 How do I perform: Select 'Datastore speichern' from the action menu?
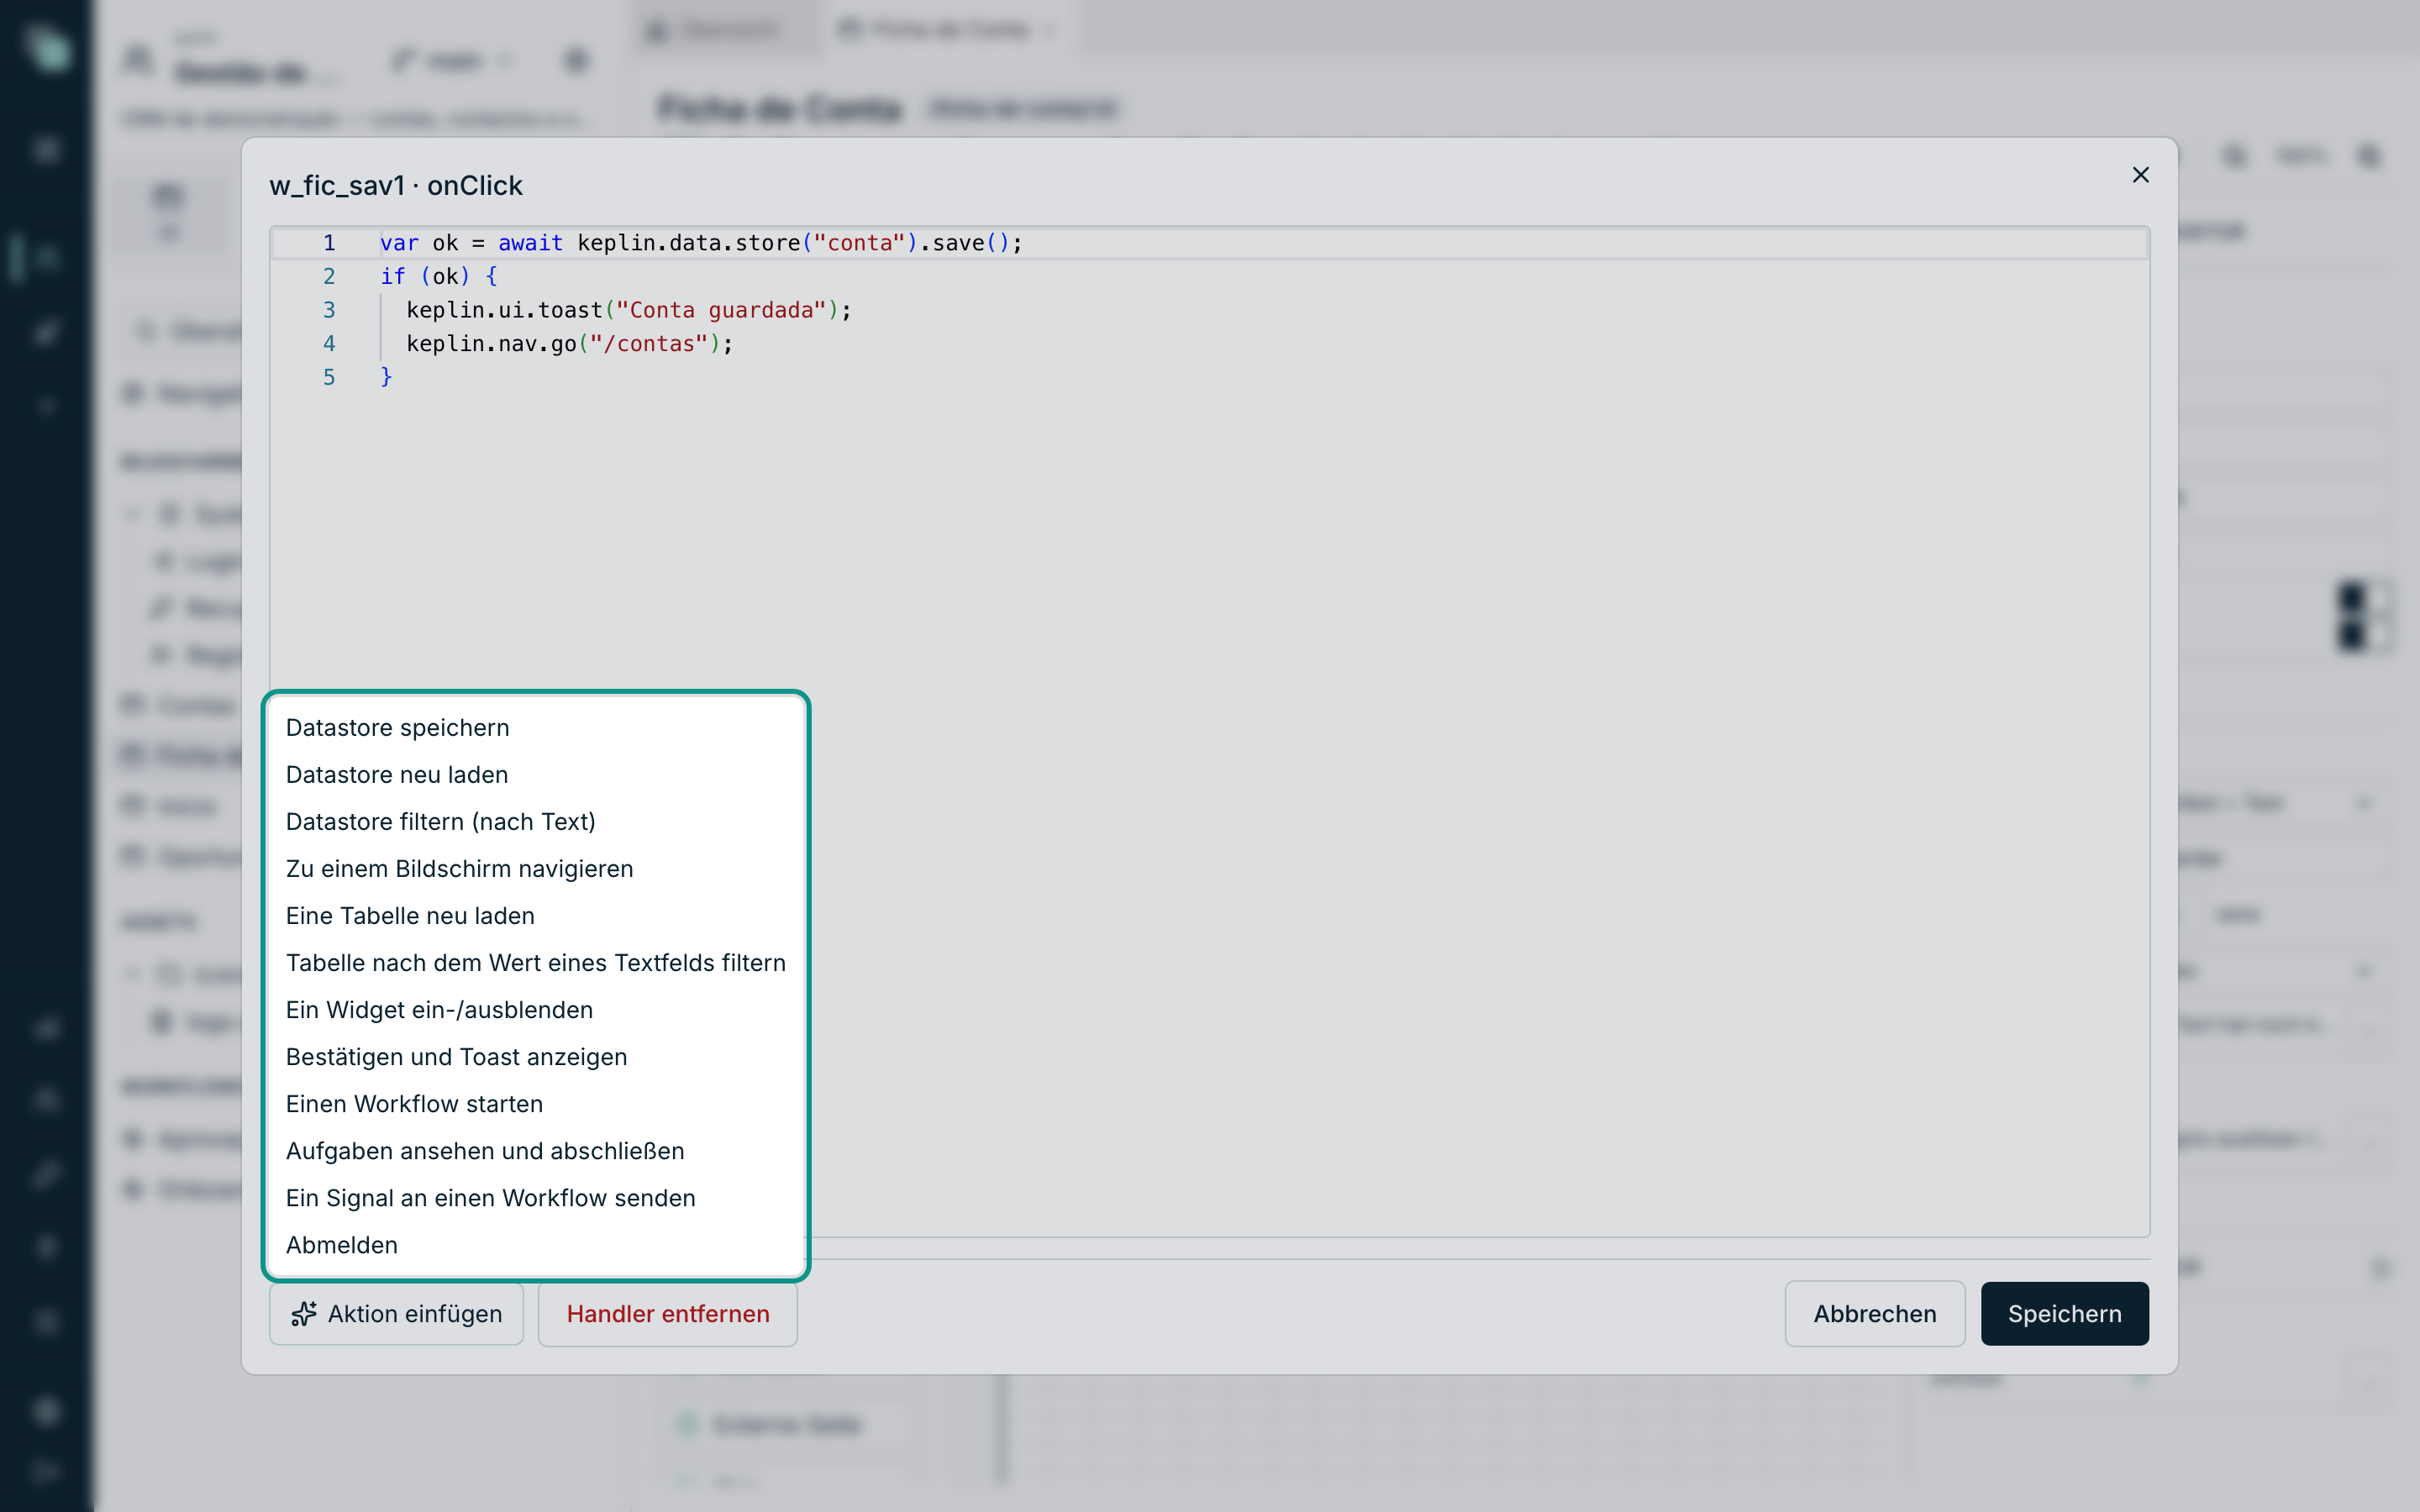point(536,727)
